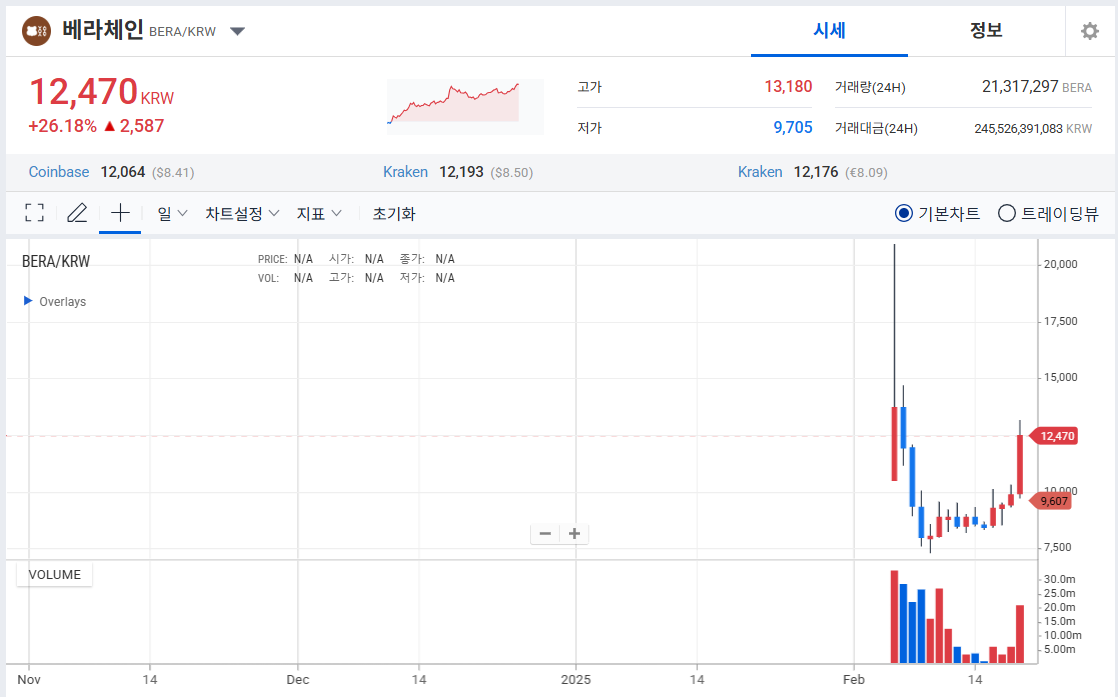Image resolution: width=1118 pixels, height=697 pixels.
Task: Click the 30.0m volume axis label
Action: 1060,579
